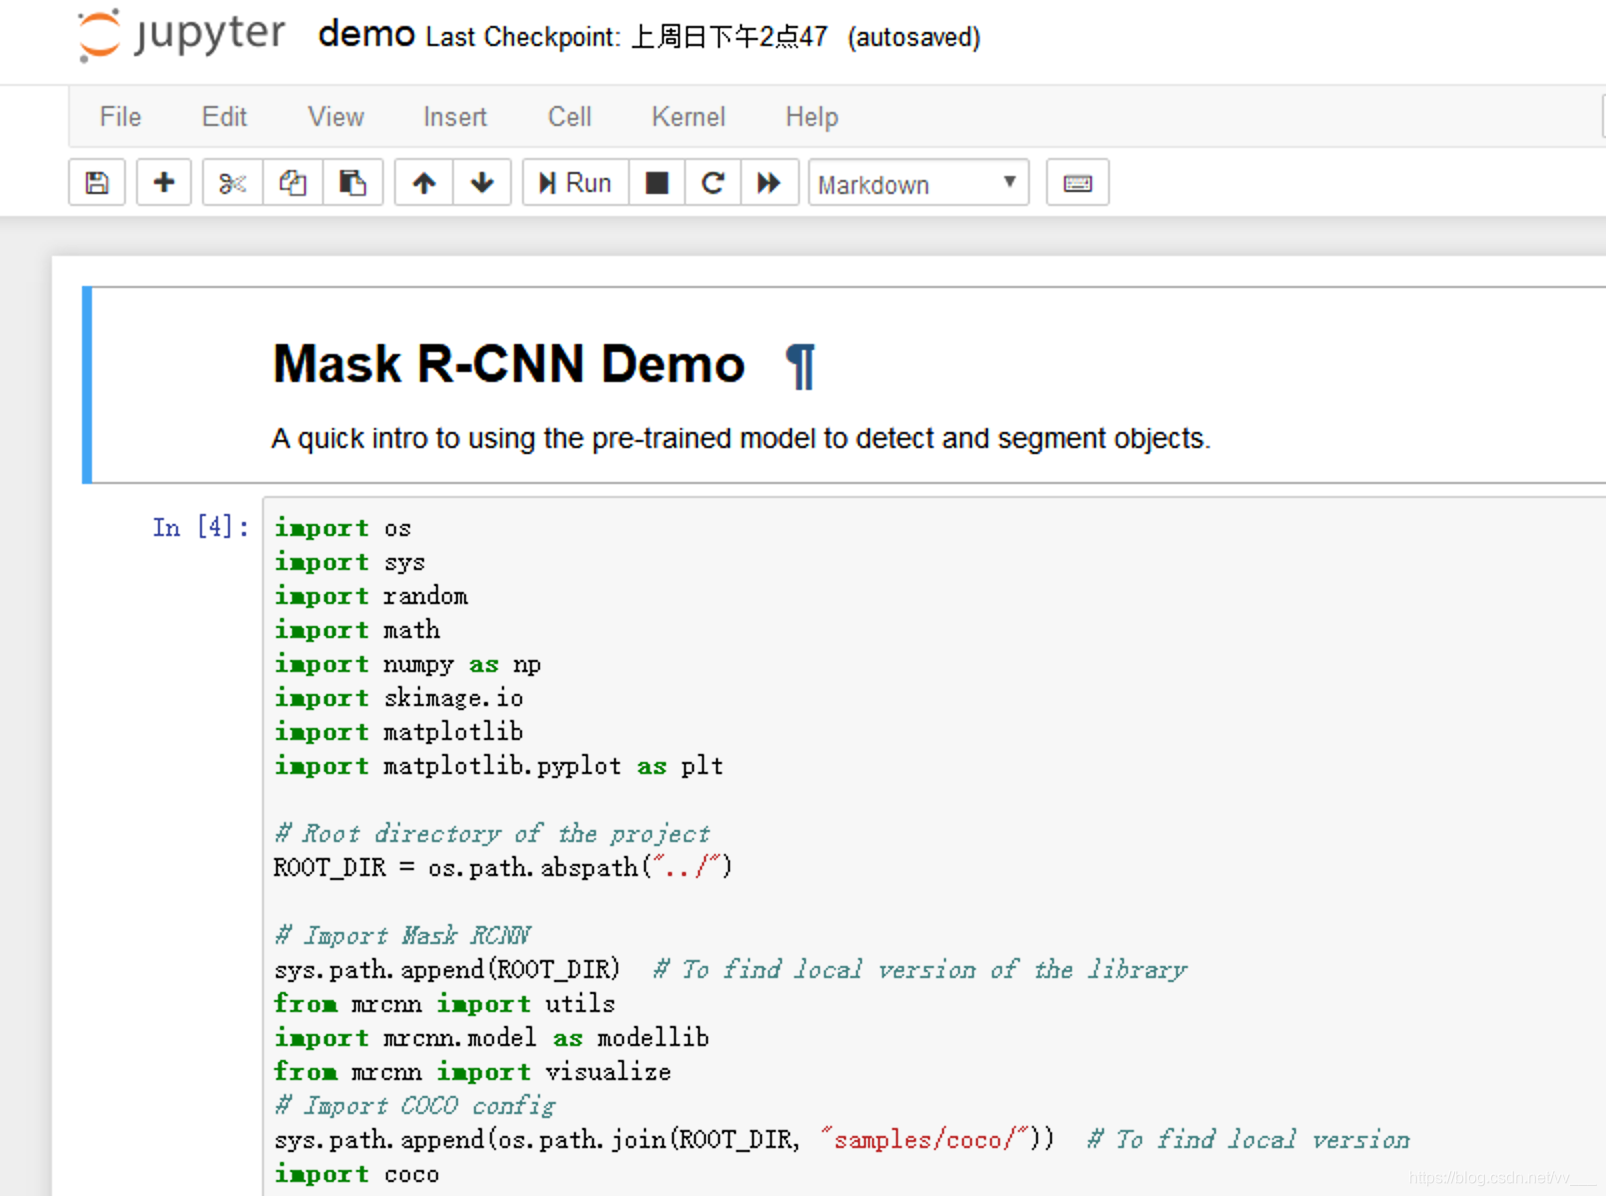This screenshot has width=1606, height=1196.
Task: Restart the kernel icon
Action: pyautogui.click(x=713, y=183)
